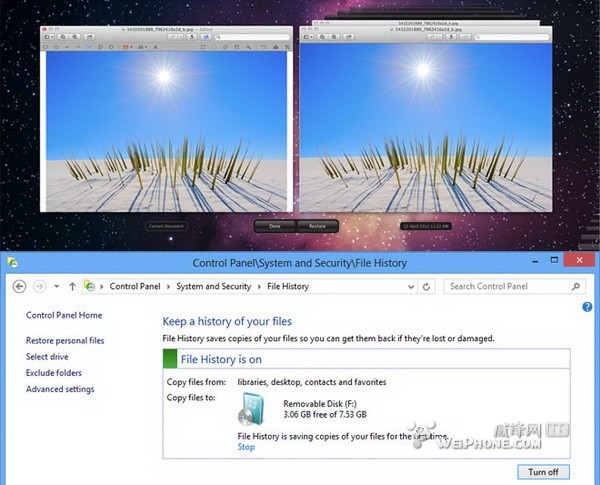Screen dimensions: 600x485
Task: Refresh the File History page
Action: [x=426, y=286]
